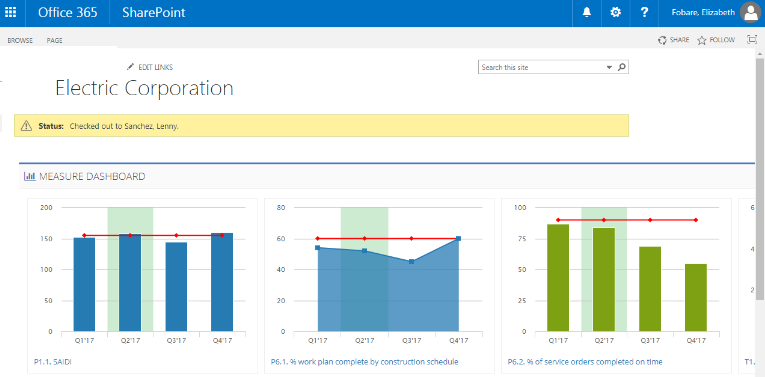Image resolution: width=765 pixels, height=377 pixels.
Task: Open the help question mark
Action: [644, 13]
